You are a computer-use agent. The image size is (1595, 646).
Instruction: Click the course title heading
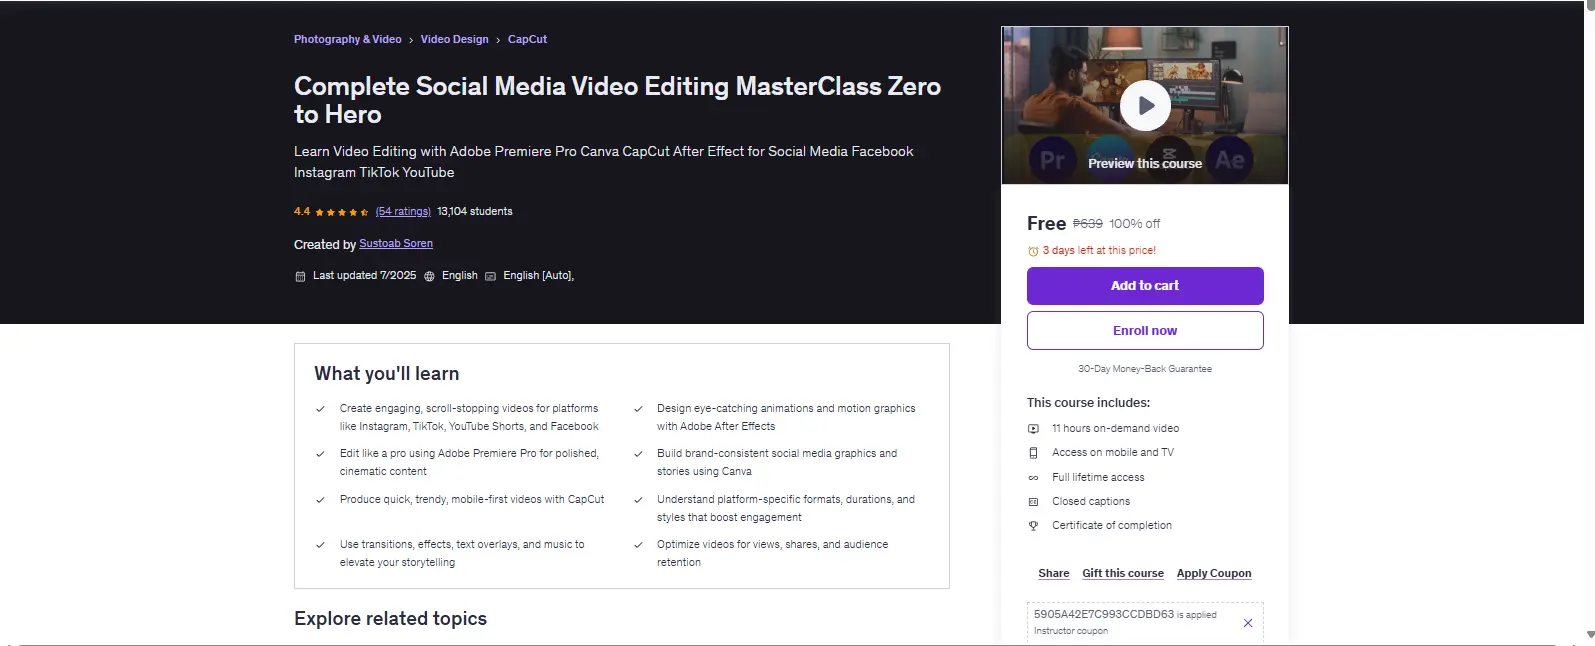[617, 100]
